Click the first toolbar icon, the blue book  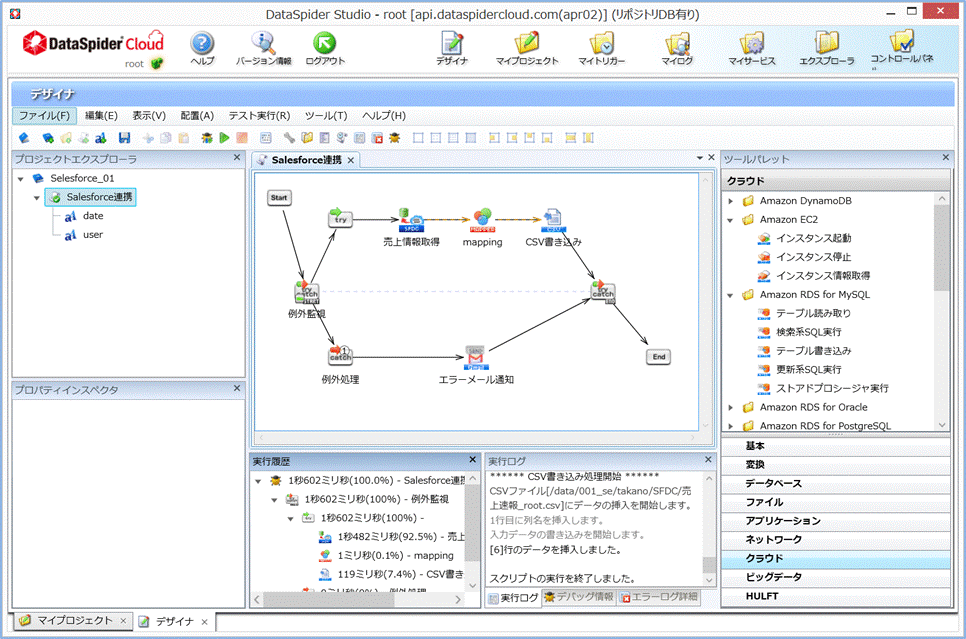point(24,138)
